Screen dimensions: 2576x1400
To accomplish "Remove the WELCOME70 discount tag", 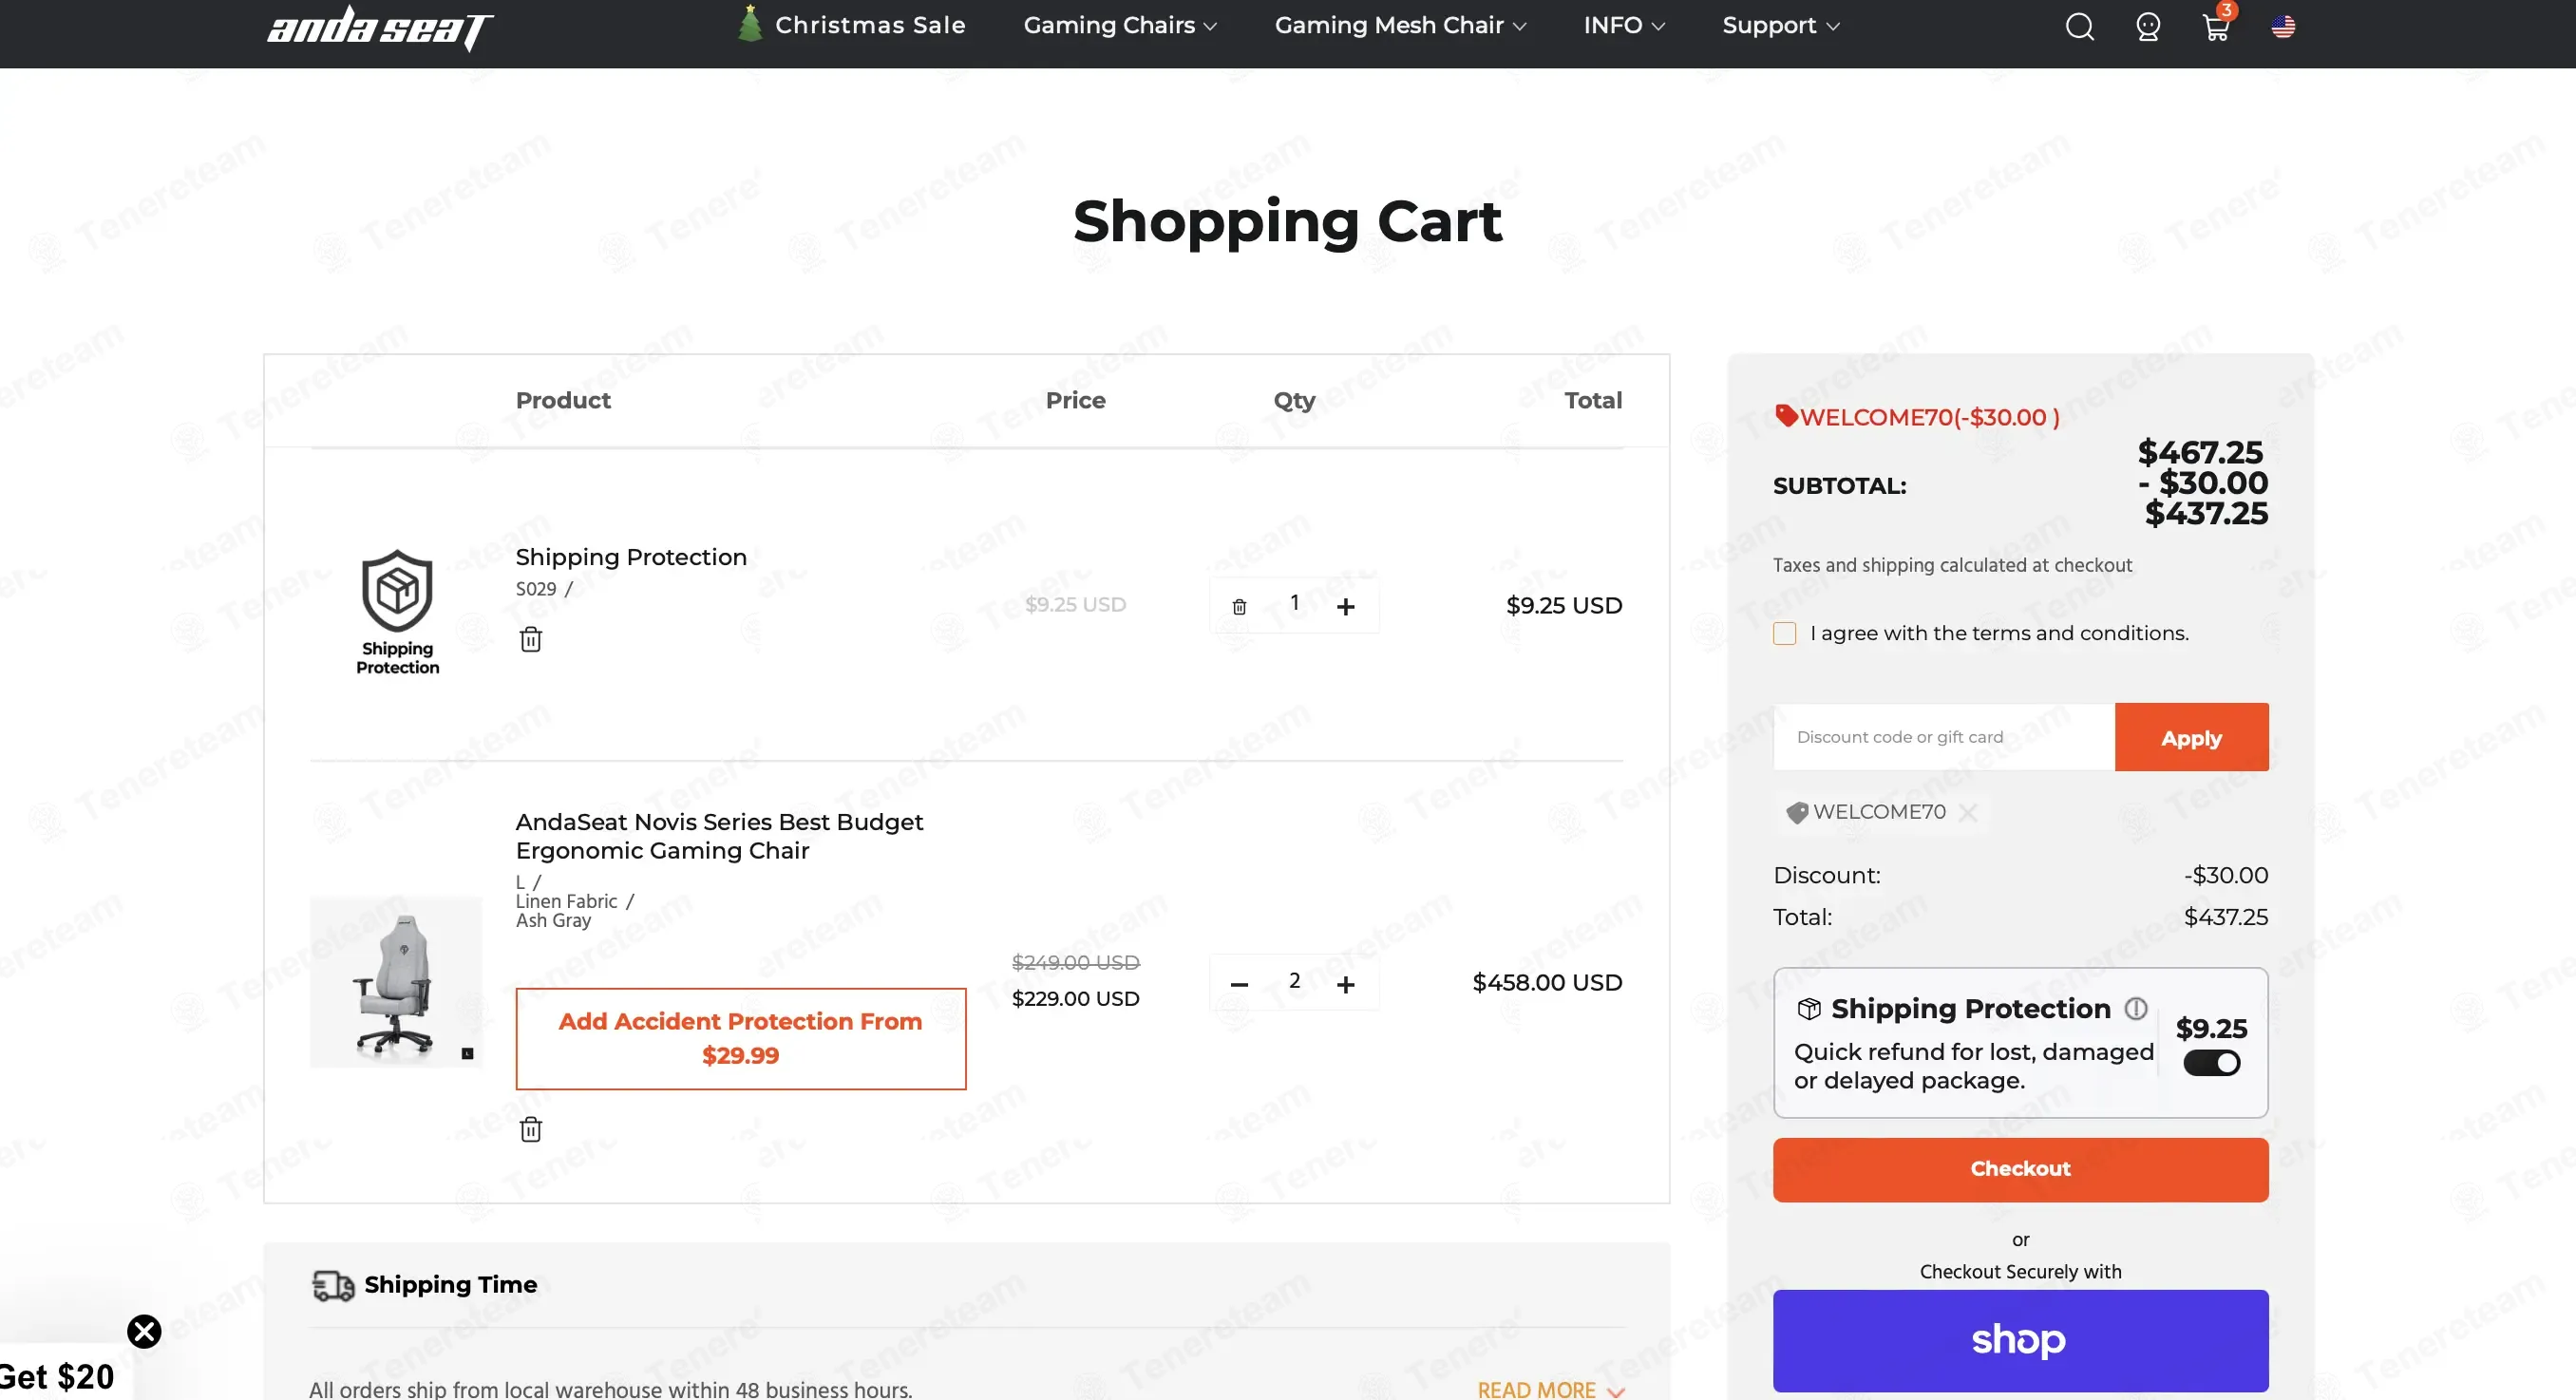I will [1968, 812].
